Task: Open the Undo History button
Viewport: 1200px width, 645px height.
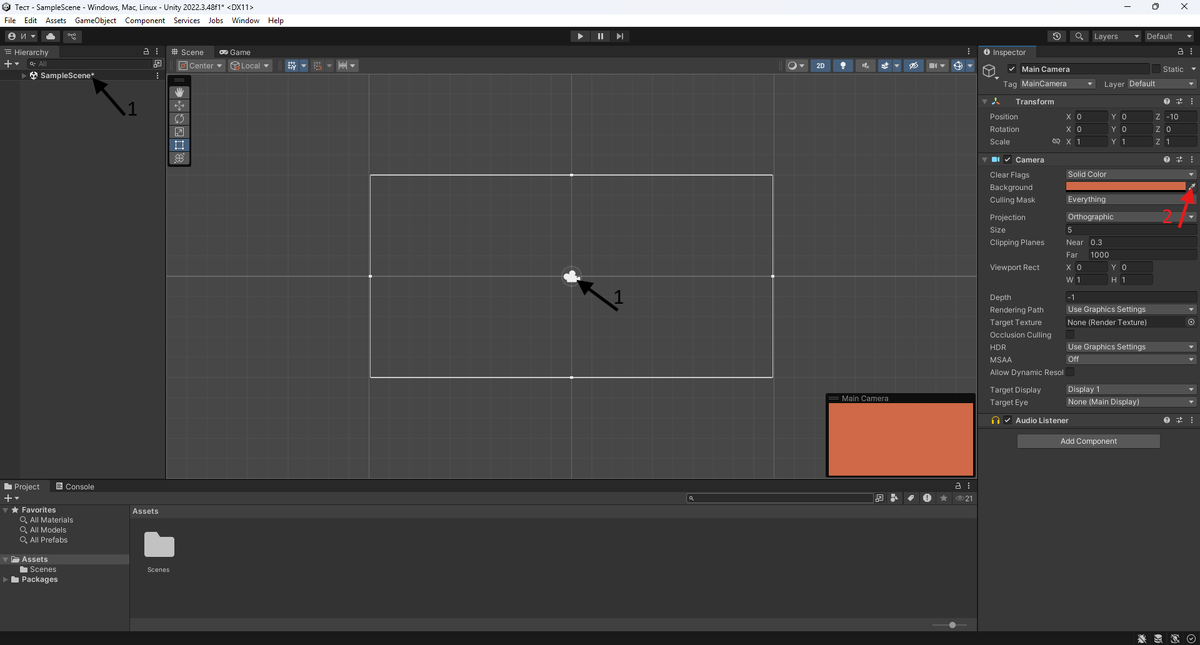Action: point(1058,36)
